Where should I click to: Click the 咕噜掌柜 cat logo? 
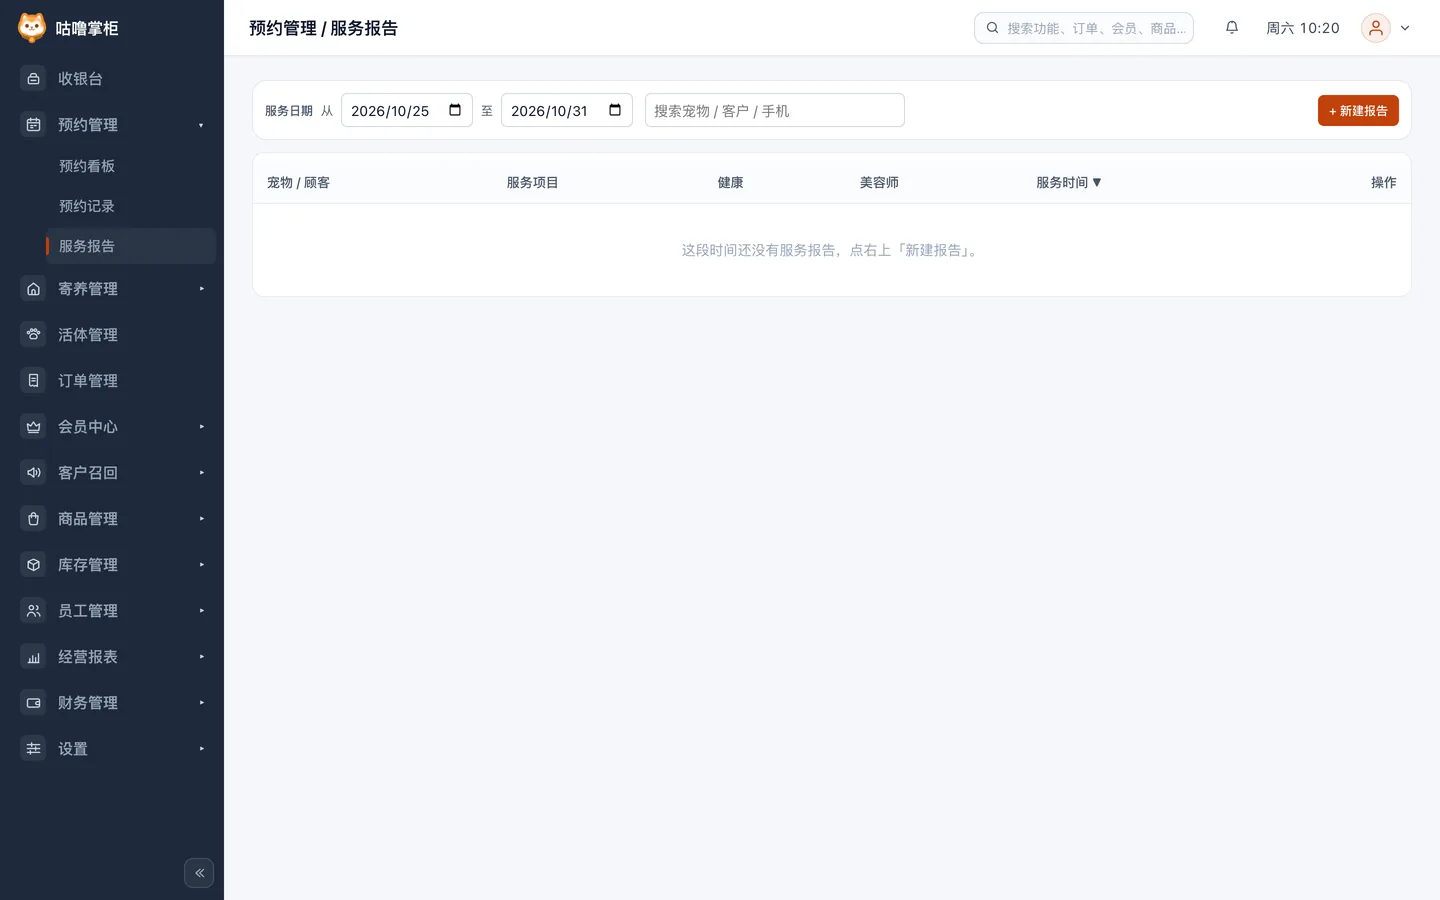click(x=32, y=28)
